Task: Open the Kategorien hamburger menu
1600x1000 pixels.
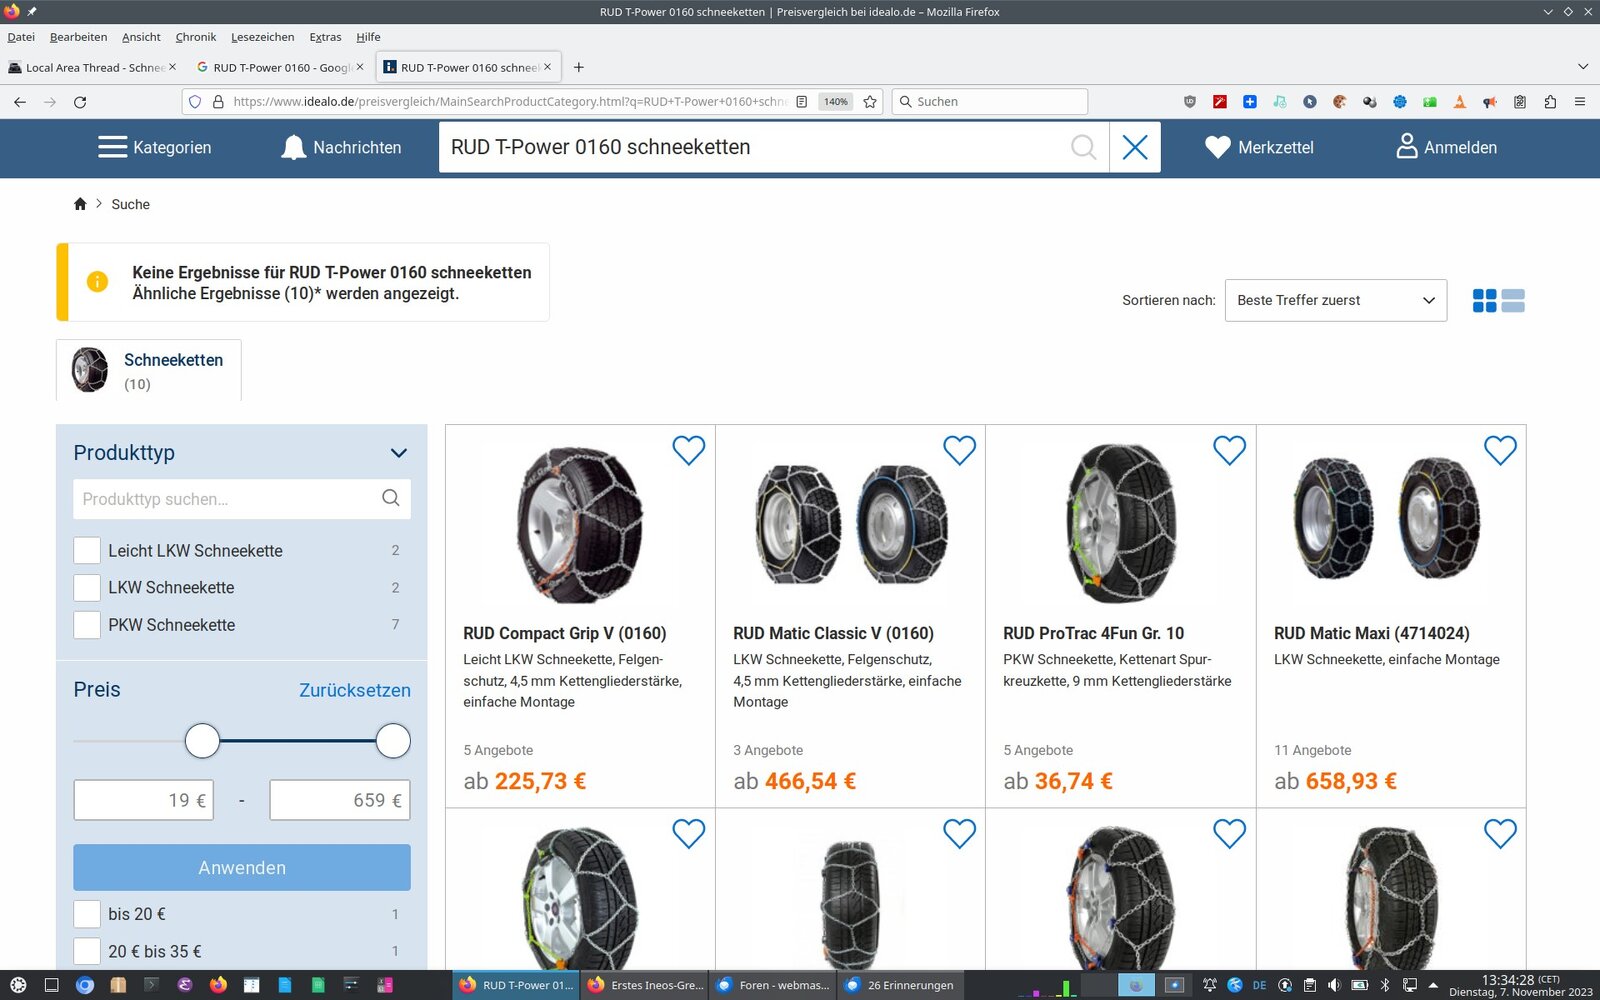Action: [155, 147]
